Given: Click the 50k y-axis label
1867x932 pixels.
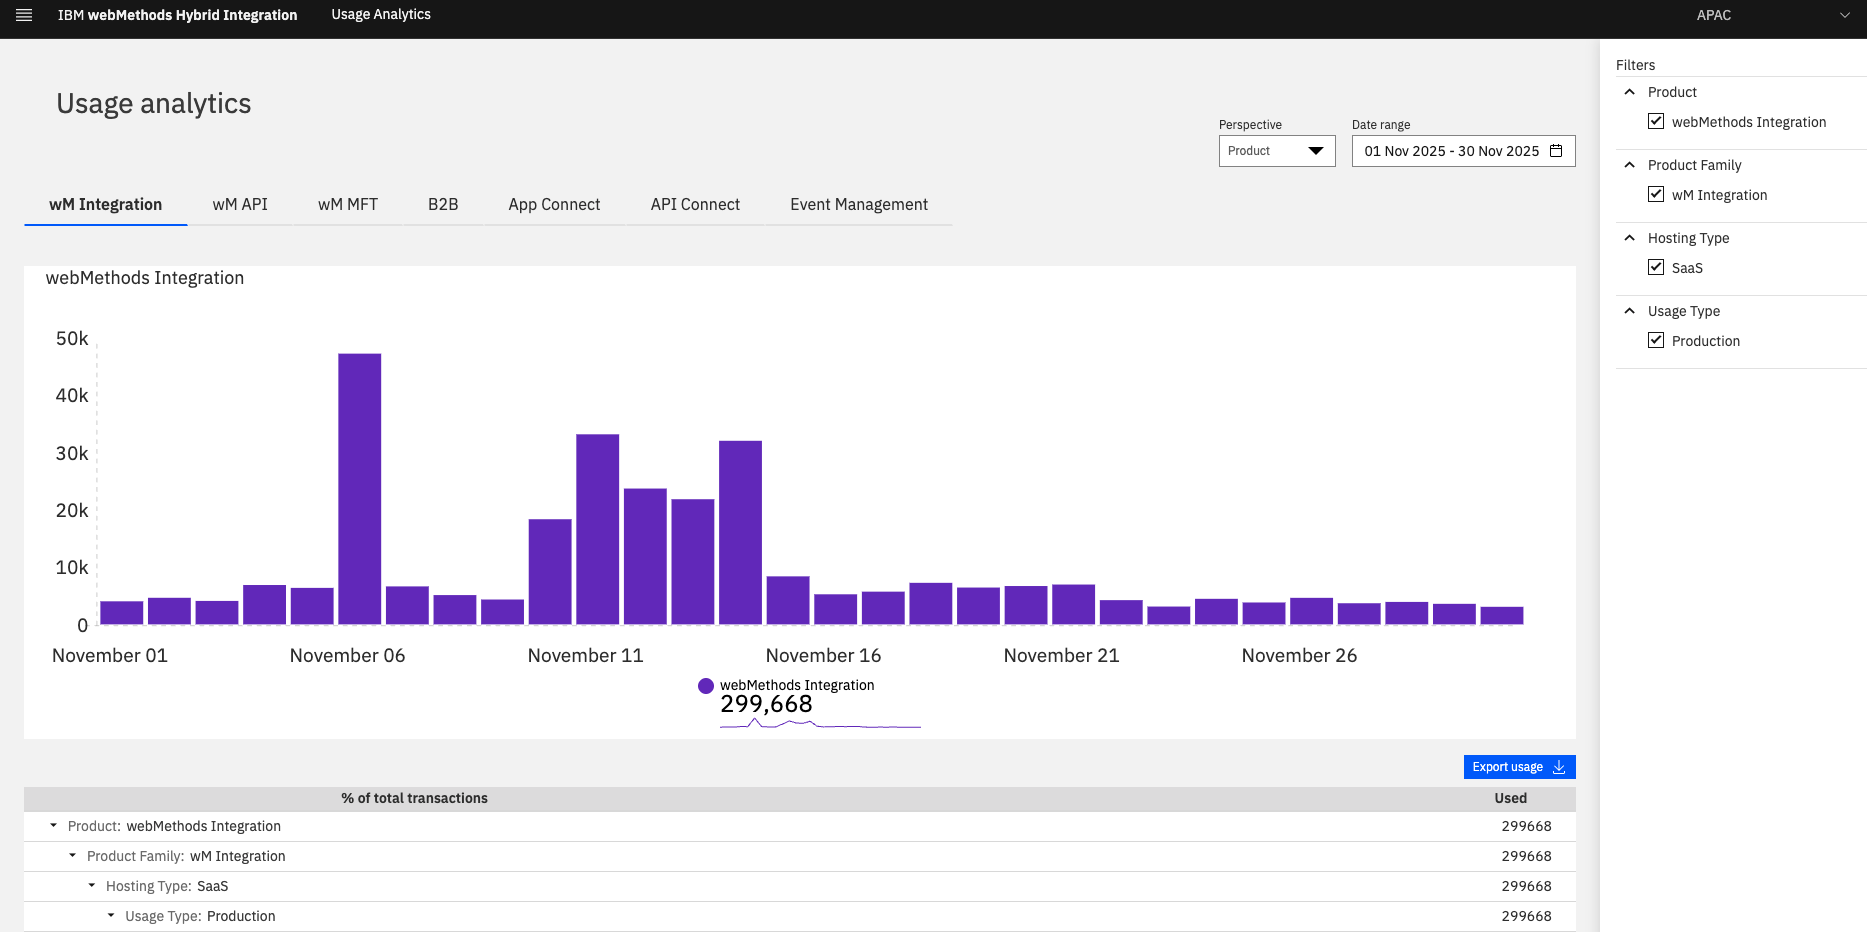Looking at the screenshot, I should point(72,339).
